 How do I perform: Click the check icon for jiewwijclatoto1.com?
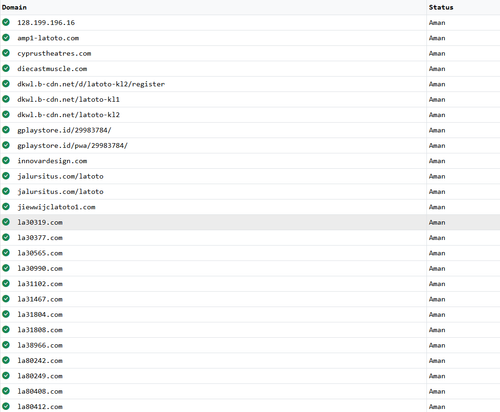tap(6, 207)
